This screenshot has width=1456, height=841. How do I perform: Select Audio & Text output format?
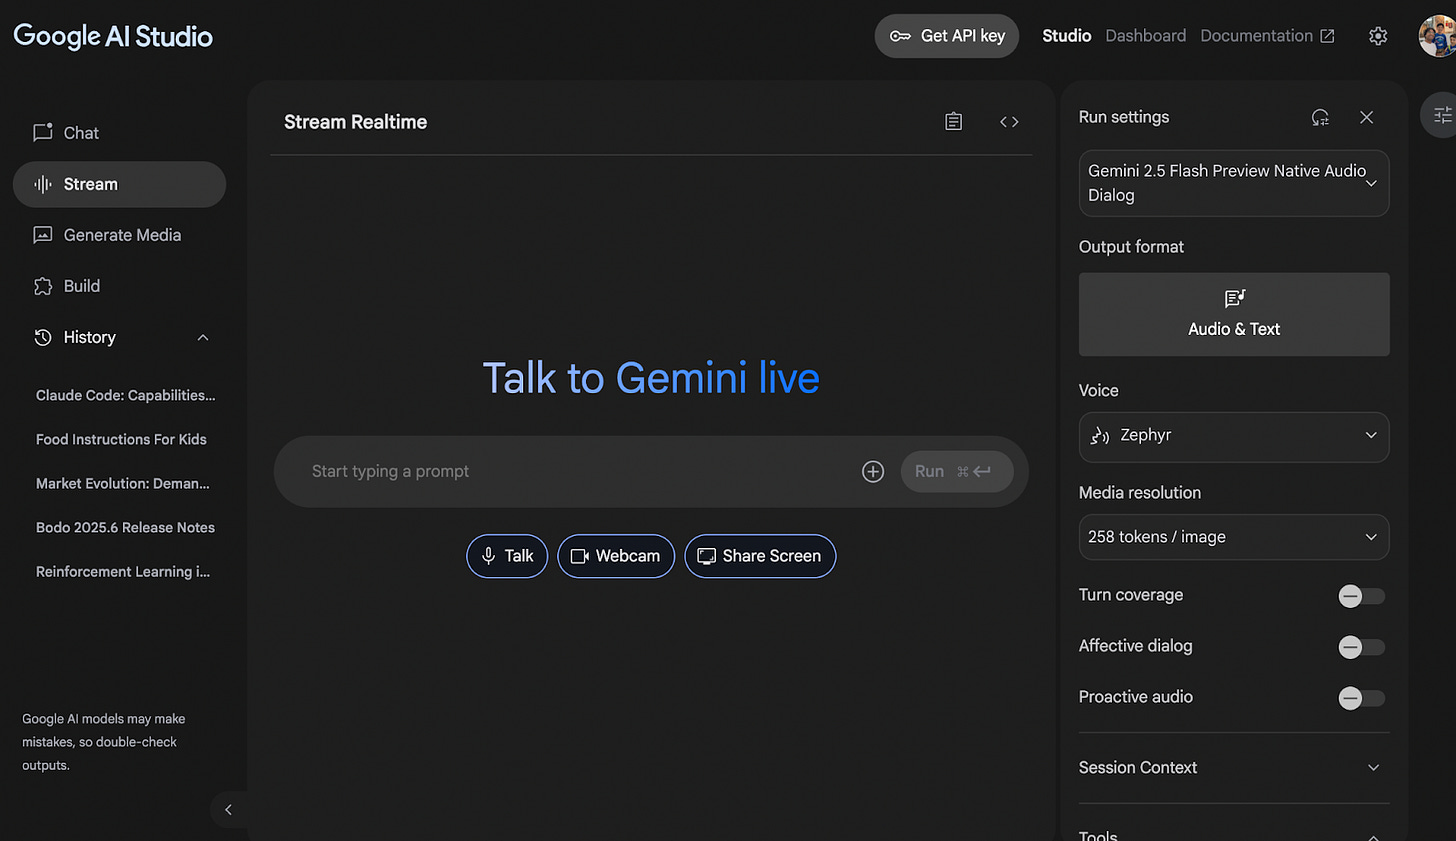point(1234,314)
